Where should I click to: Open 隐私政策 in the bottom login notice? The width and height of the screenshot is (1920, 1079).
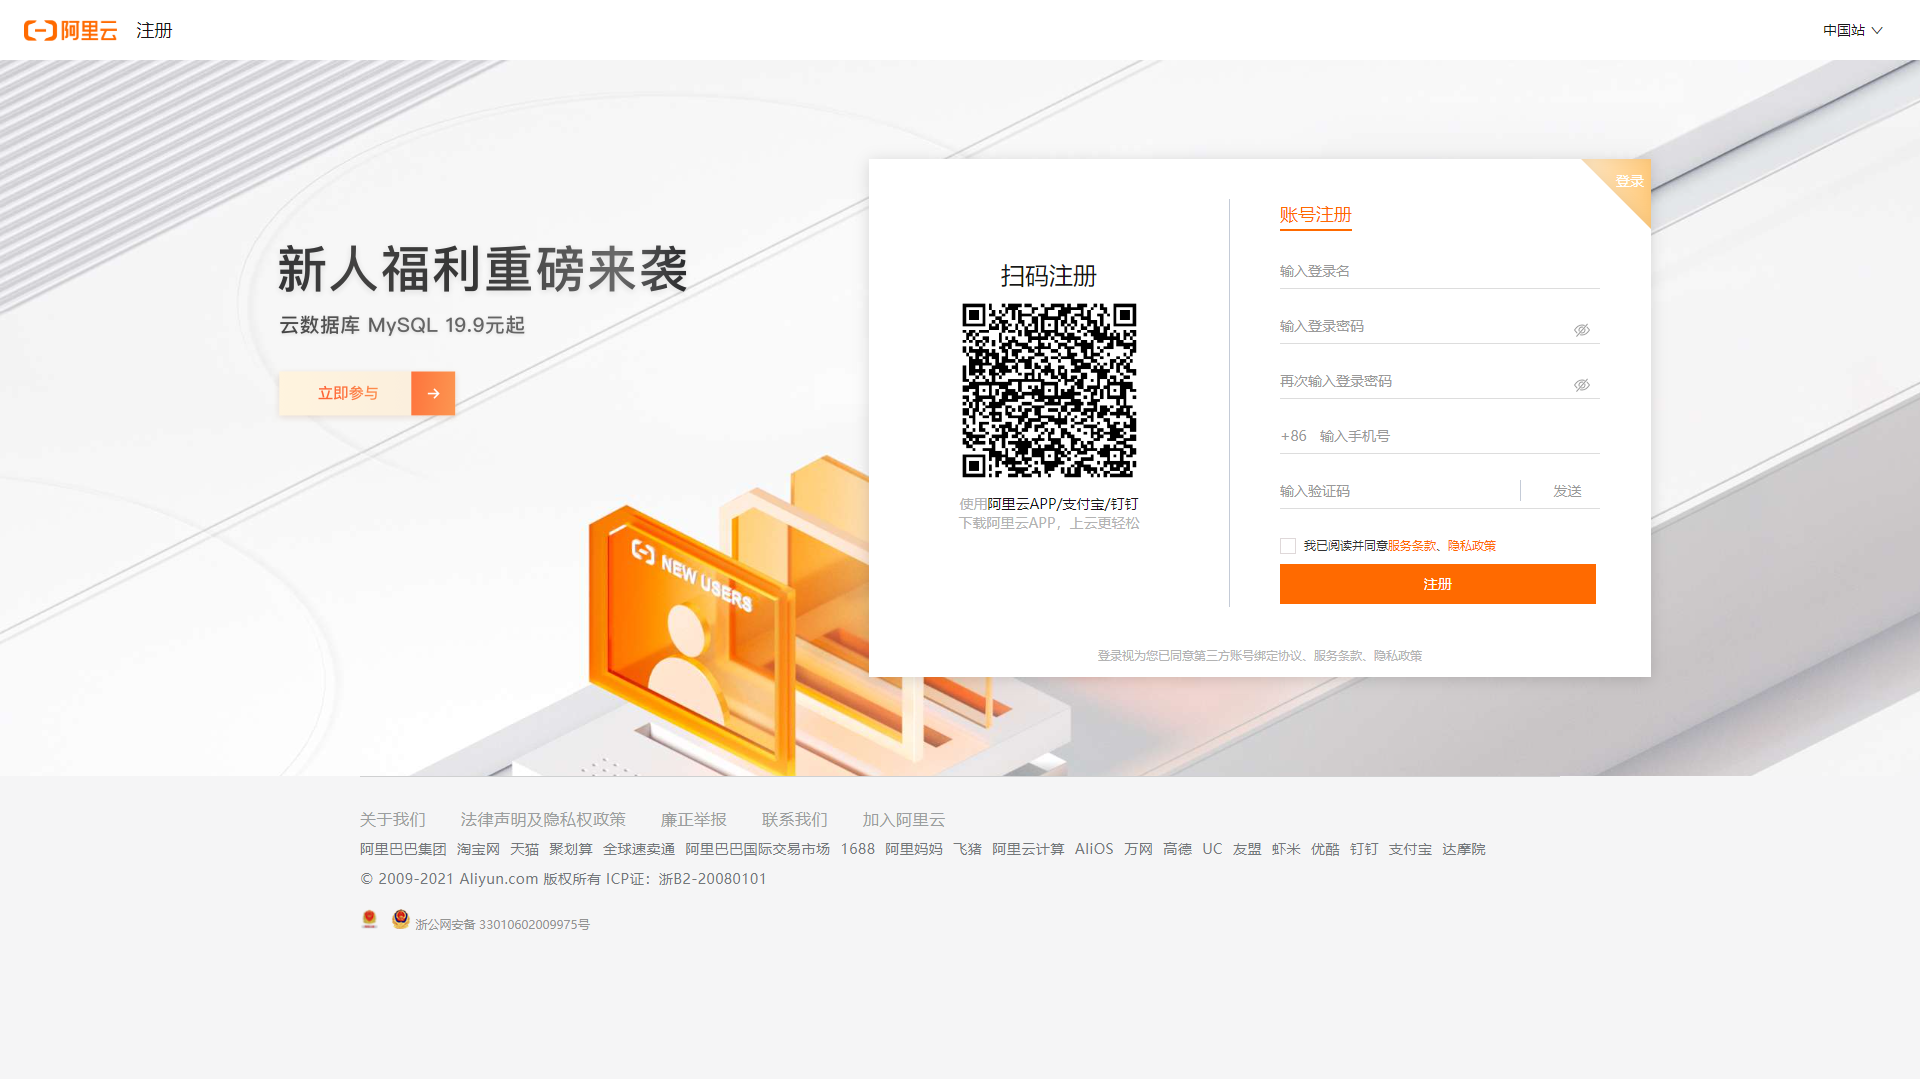tap(1398, 656)
